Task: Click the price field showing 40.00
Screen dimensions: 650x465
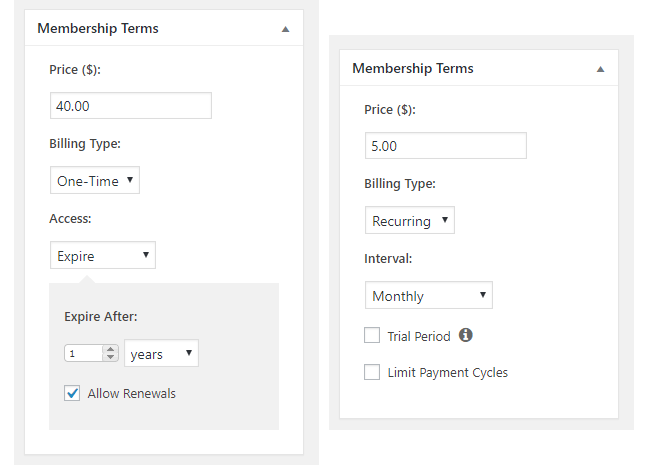Action: (131, 106)
